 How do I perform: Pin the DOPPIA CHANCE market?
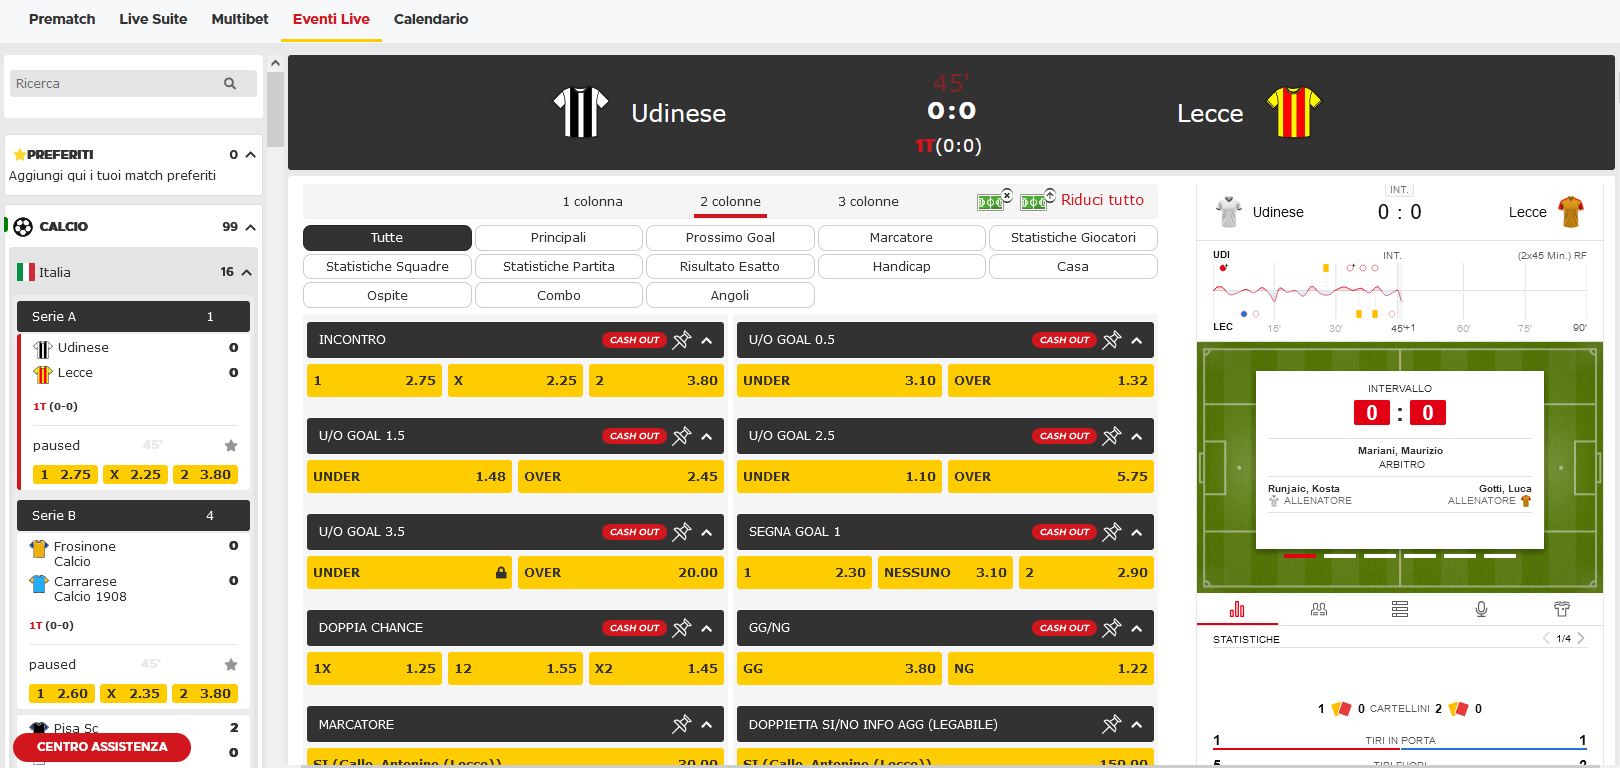click(682, 628)
